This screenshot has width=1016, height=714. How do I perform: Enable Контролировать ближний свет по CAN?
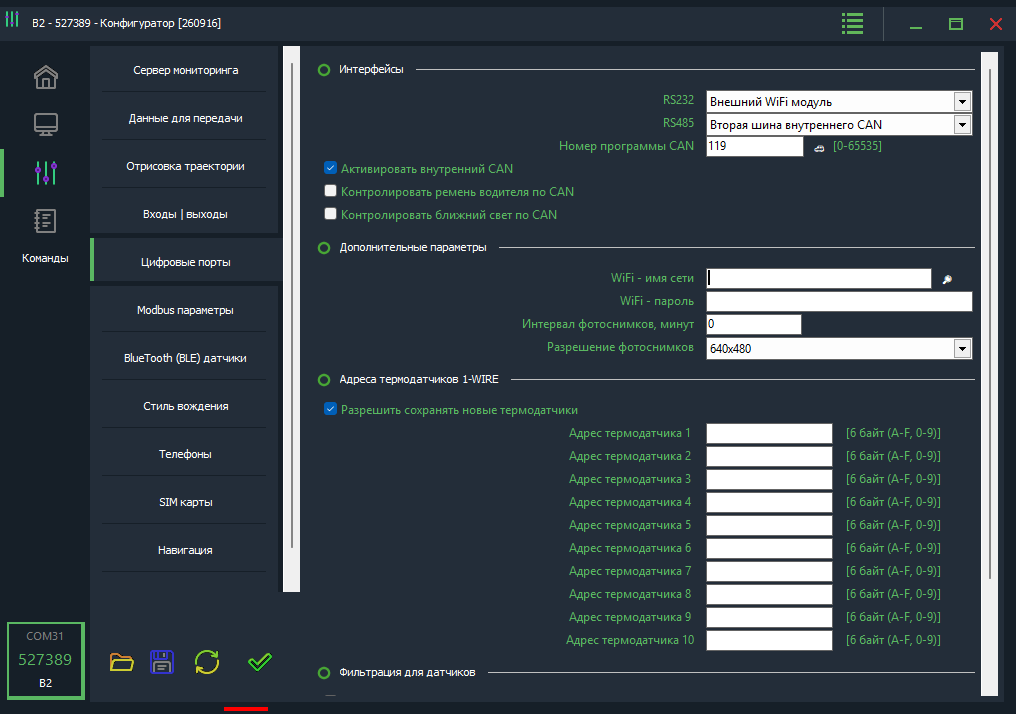pyautogui.click(x=330, y=214)
